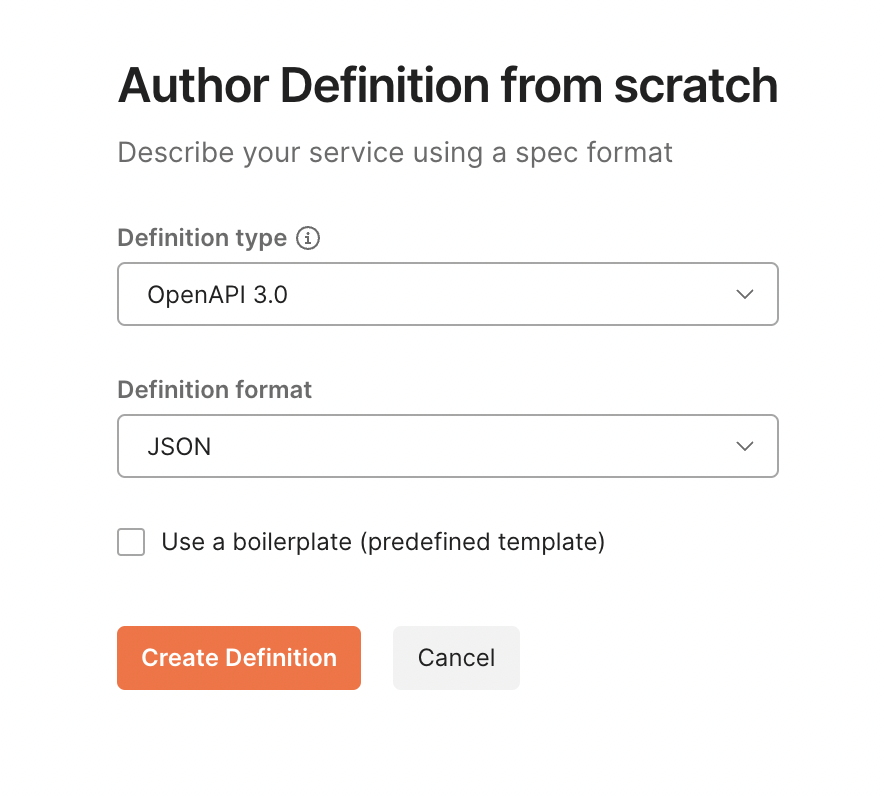This screenshot has height=796, width=884.
Task: Click the chevron arrow in the OpenAPI 3.0 field
Action: pos(745,294)
